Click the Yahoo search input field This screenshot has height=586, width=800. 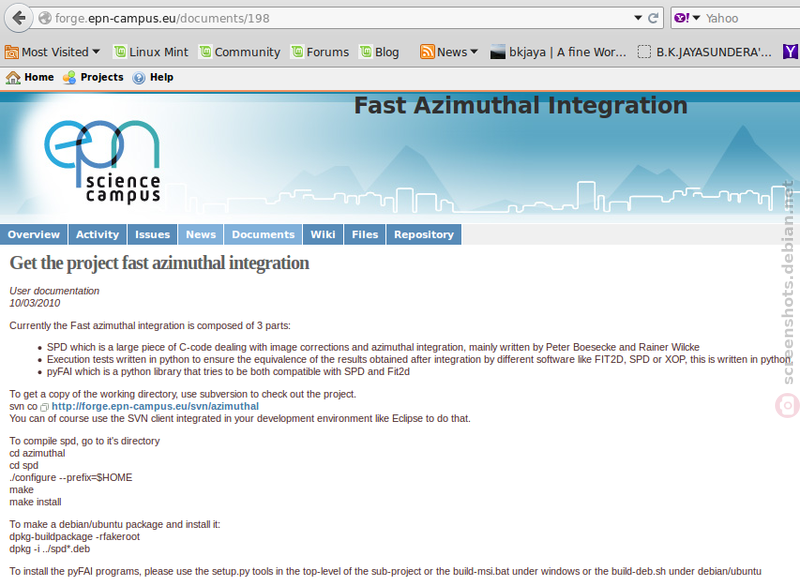pyautogui.click(x=751, y=18)
